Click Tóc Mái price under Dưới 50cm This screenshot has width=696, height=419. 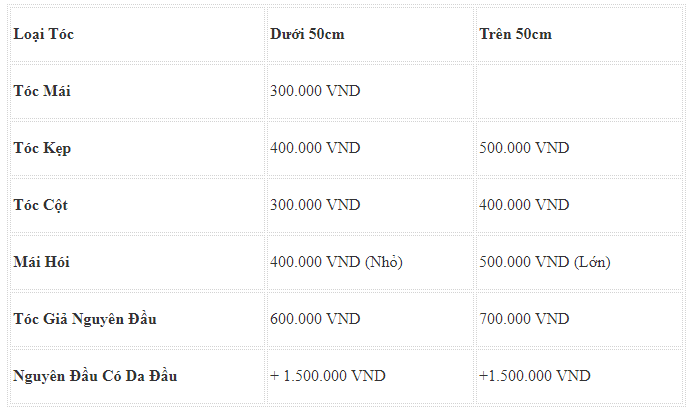(x=315, y=91)
